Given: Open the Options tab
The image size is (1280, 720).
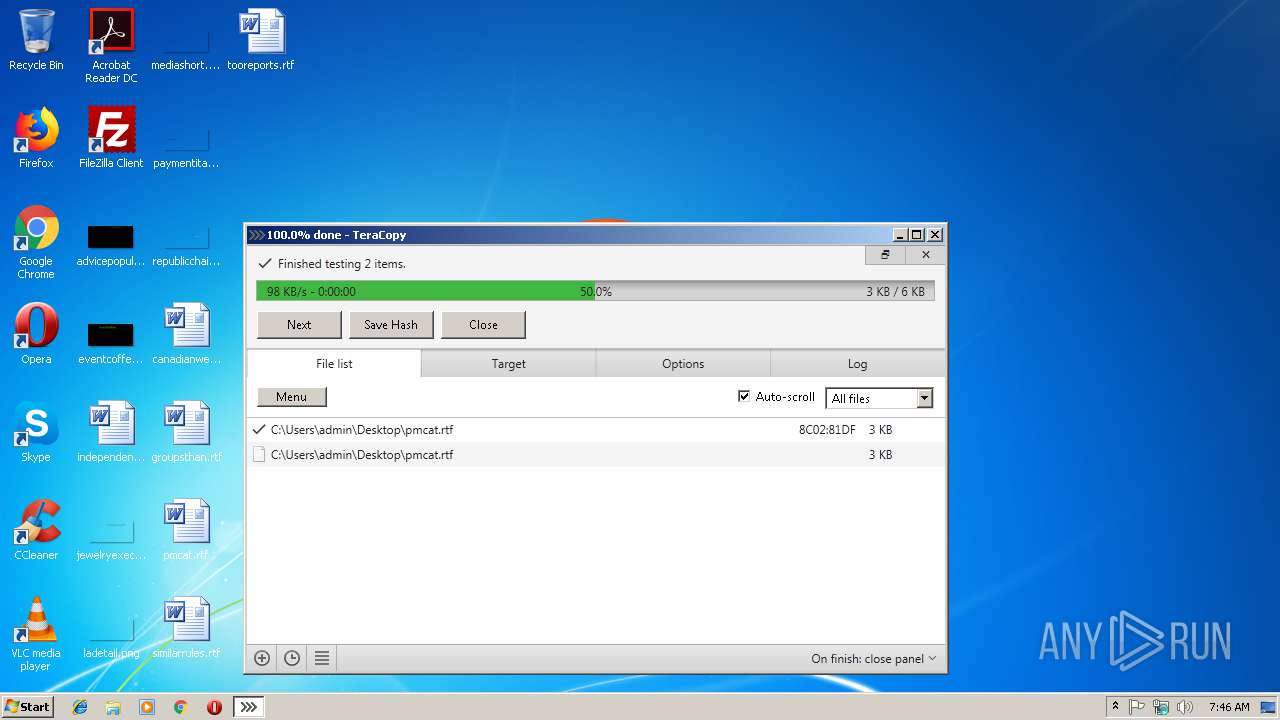Looking at the screenshot, I should point(683,364).
